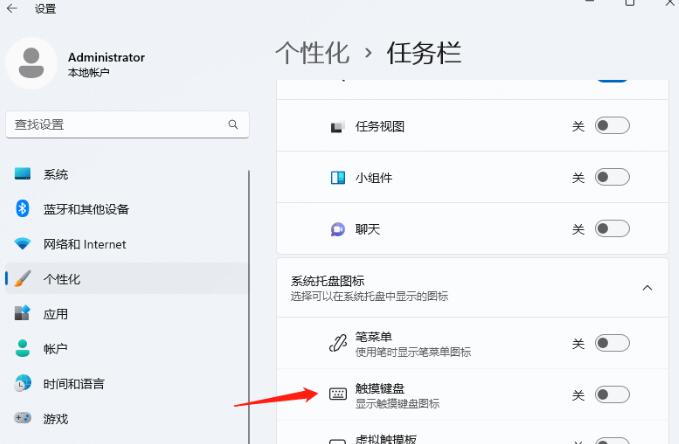Click the 任务视图 label text

(x=380, y=126)
